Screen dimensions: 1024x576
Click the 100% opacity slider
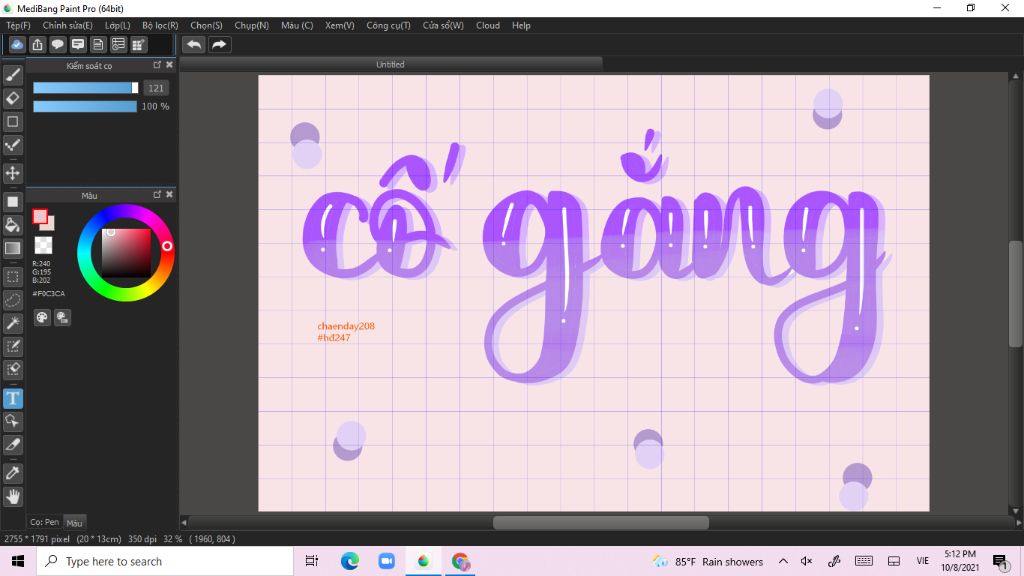pyautogui.click(x=85, y=106)
